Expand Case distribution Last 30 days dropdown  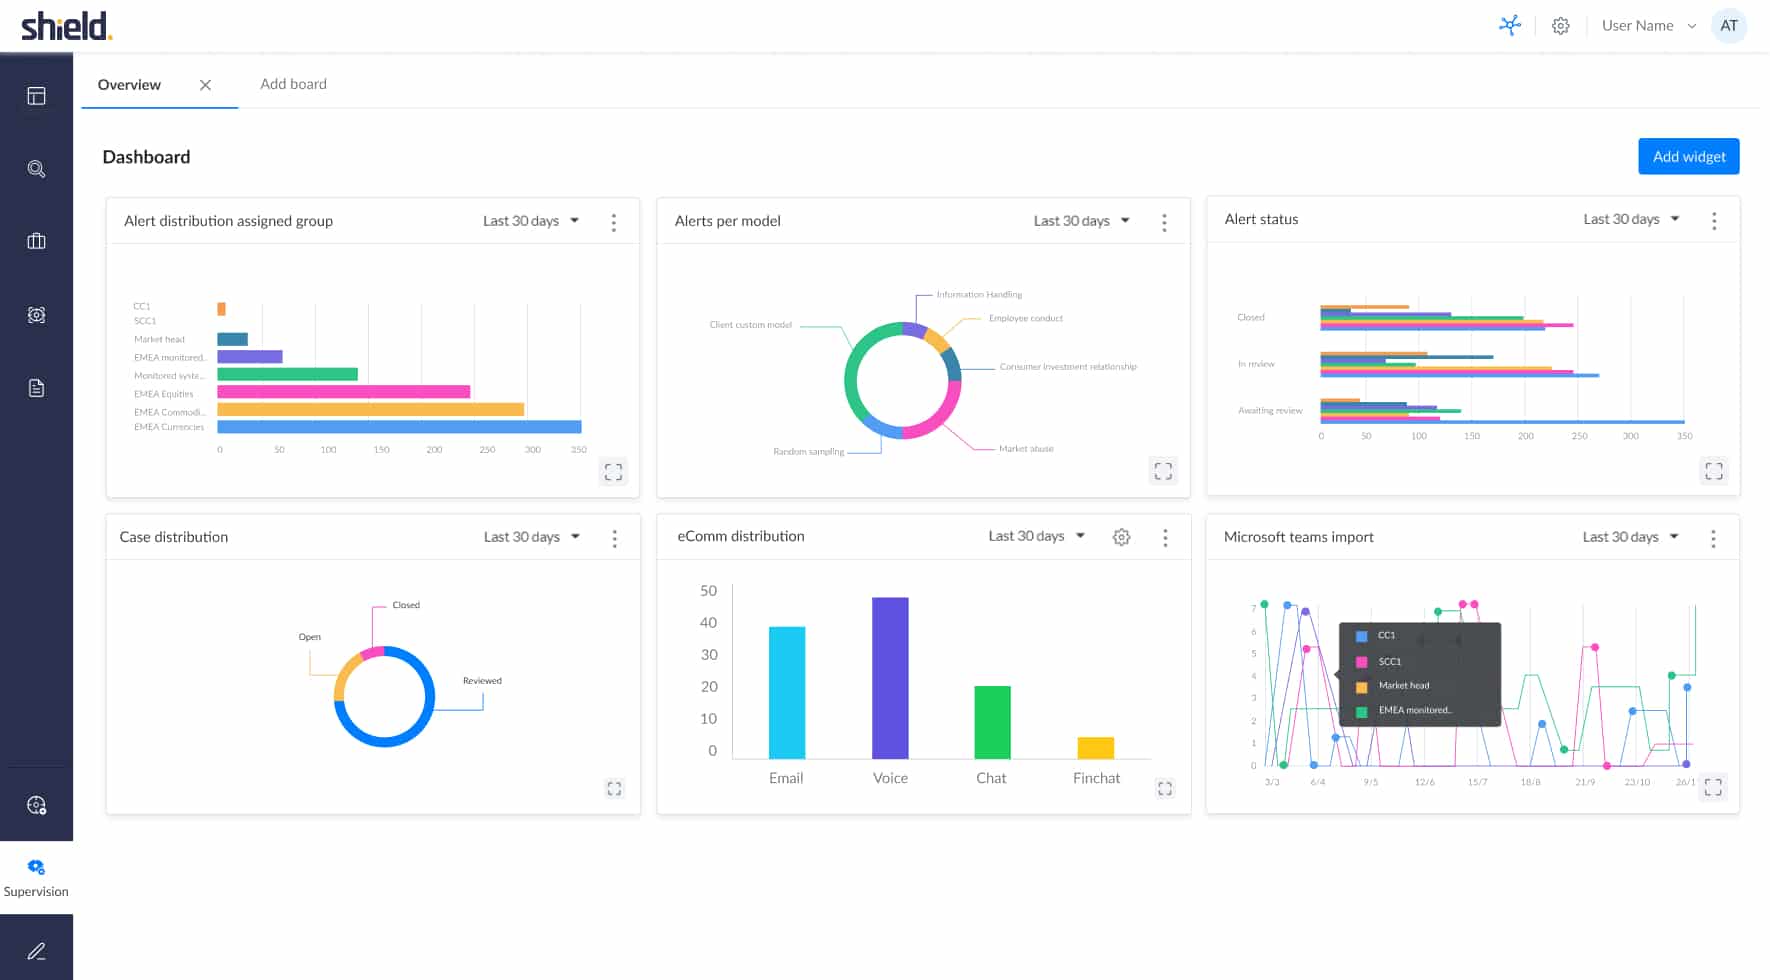532,537
